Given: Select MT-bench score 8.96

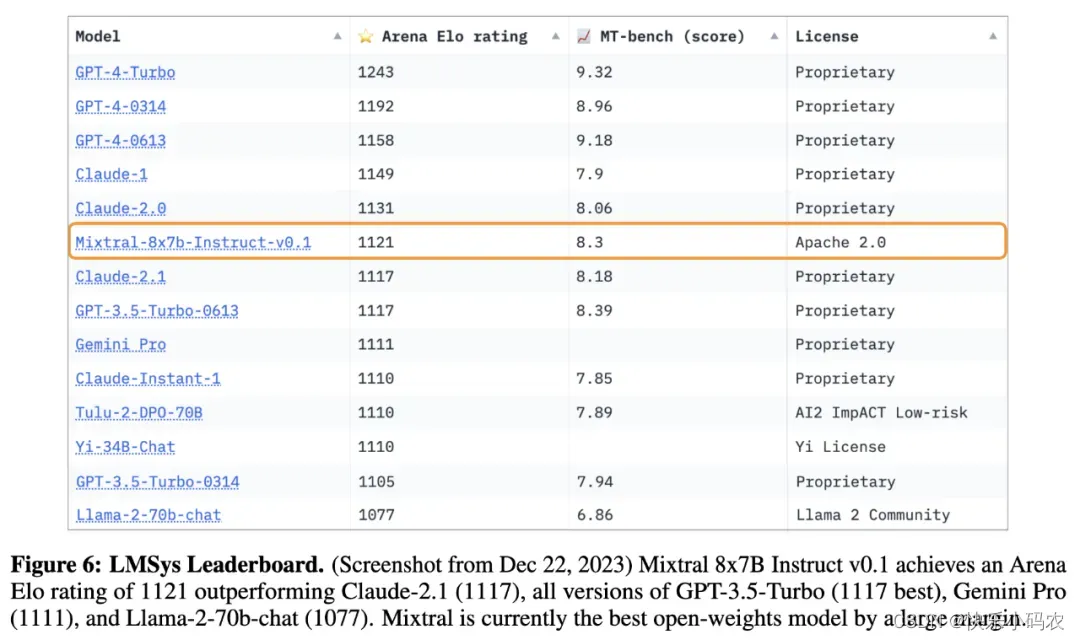Looking at the screenshot, I should (x=594, y=107).
